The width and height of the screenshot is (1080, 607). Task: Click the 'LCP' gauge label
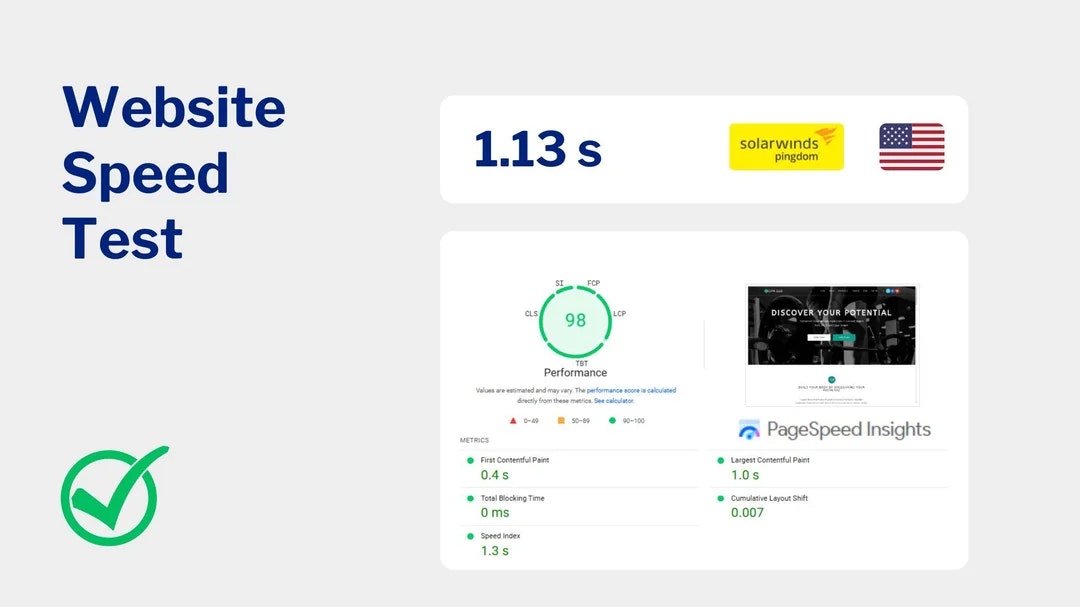coord(620,313)
